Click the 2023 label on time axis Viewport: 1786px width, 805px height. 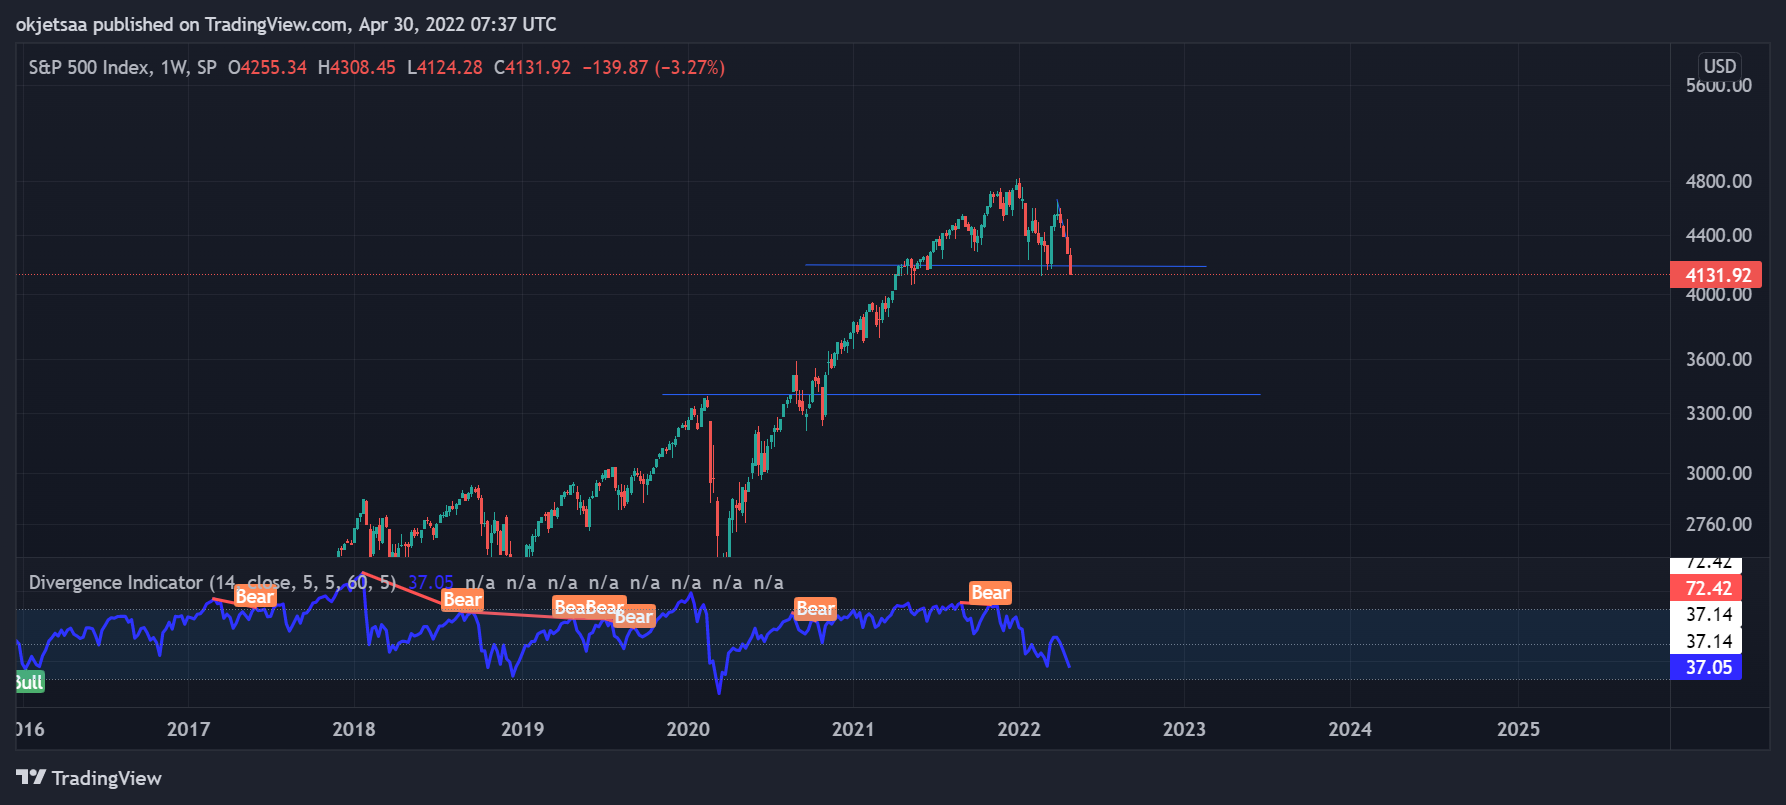coord(1184,729)
